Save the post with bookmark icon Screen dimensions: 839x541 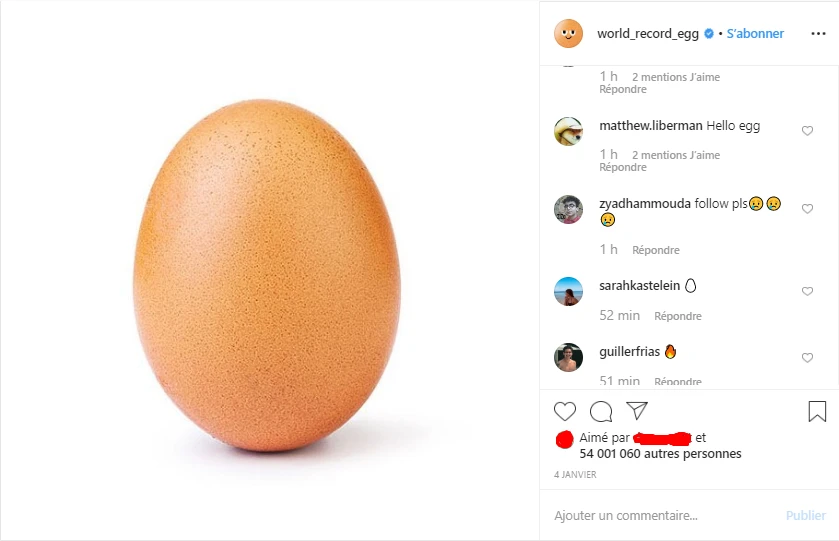pos(817,412)
